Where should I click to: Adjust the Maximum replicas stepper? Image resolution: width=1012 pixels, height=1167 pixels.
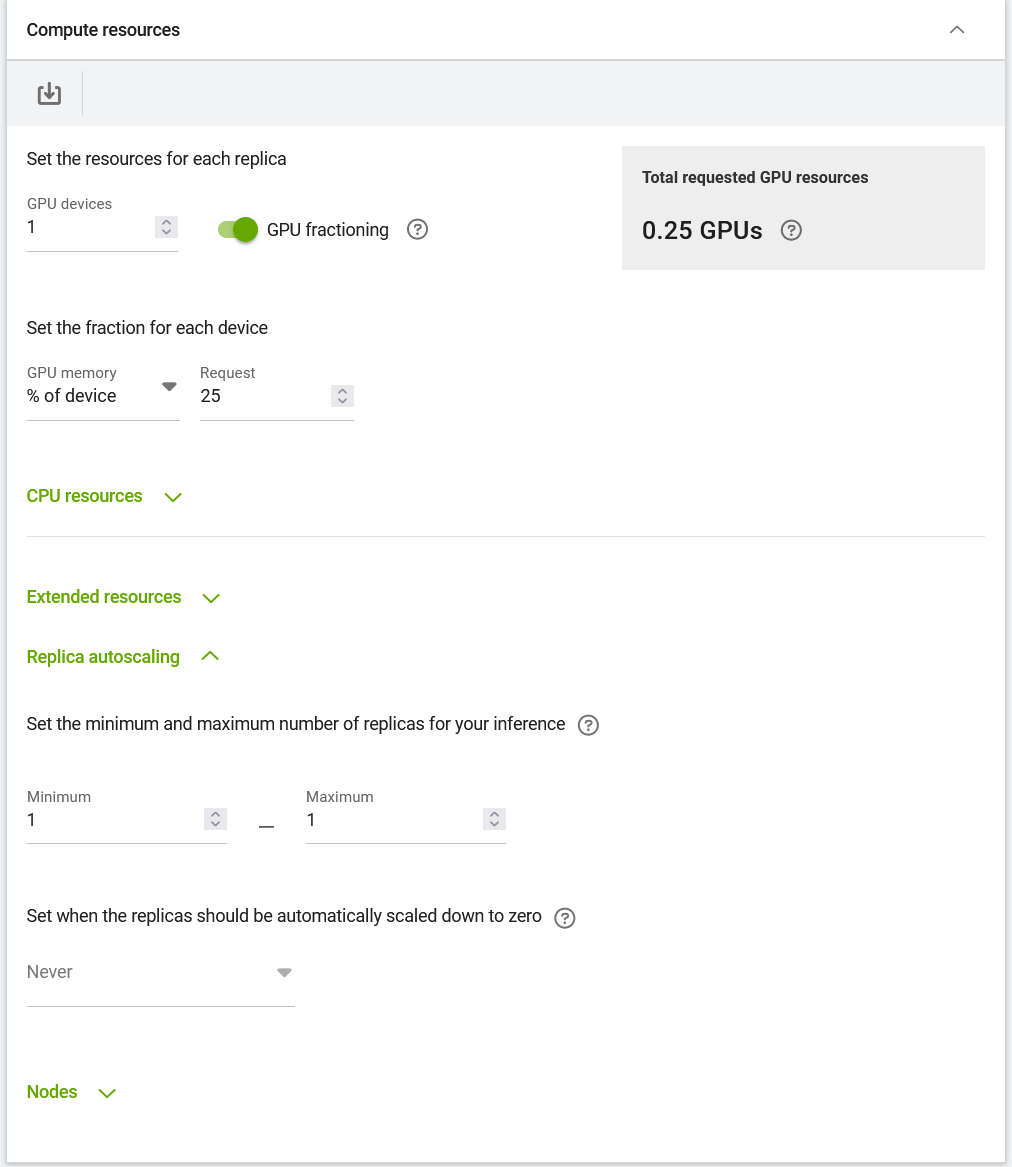(x=494, y=819)
